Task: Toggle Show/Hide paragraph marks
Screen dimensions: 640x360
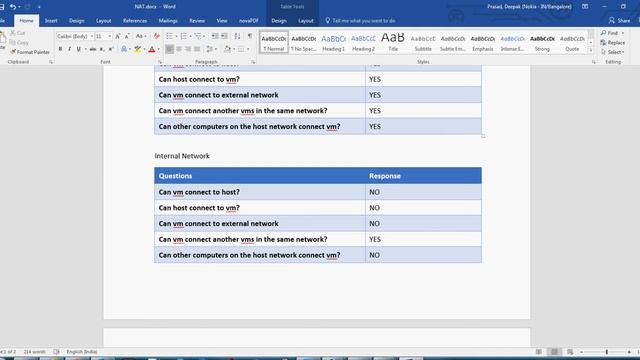Action: point(250,36)
